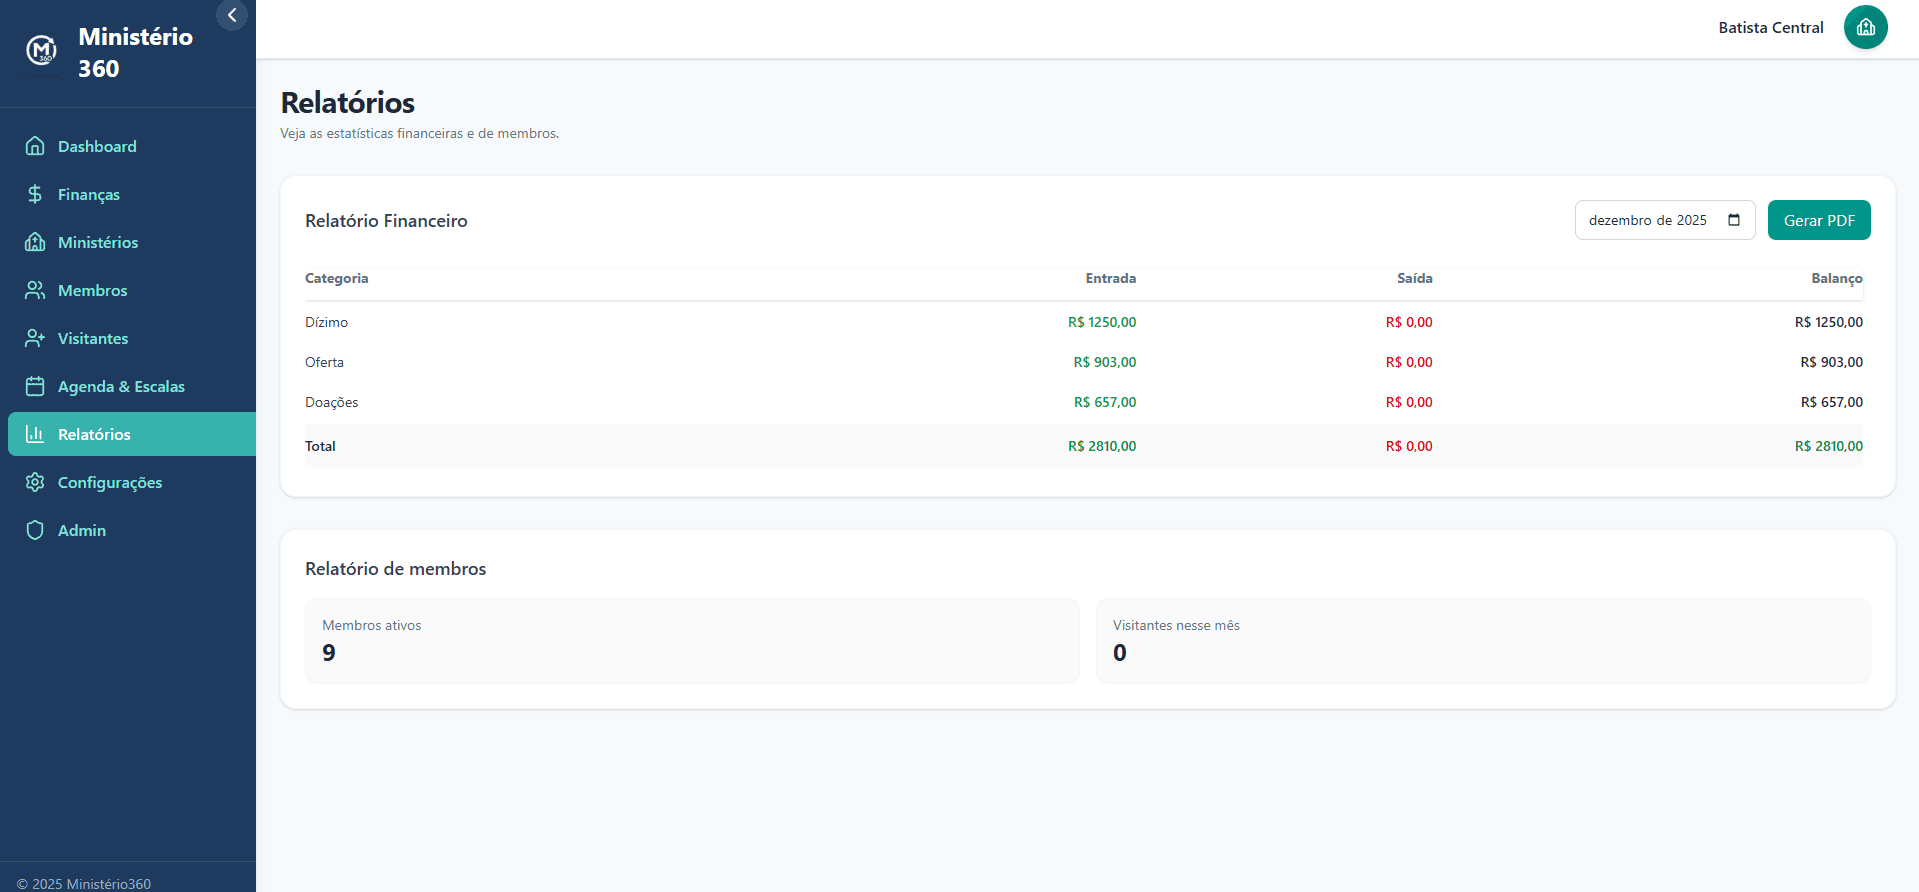Click the Dashboard home icon in sidebar

[35, 146]
